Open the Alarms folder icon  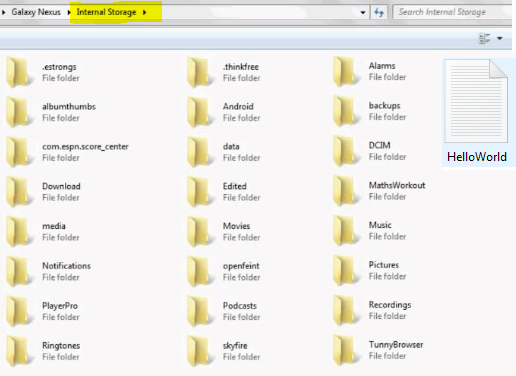347,71
